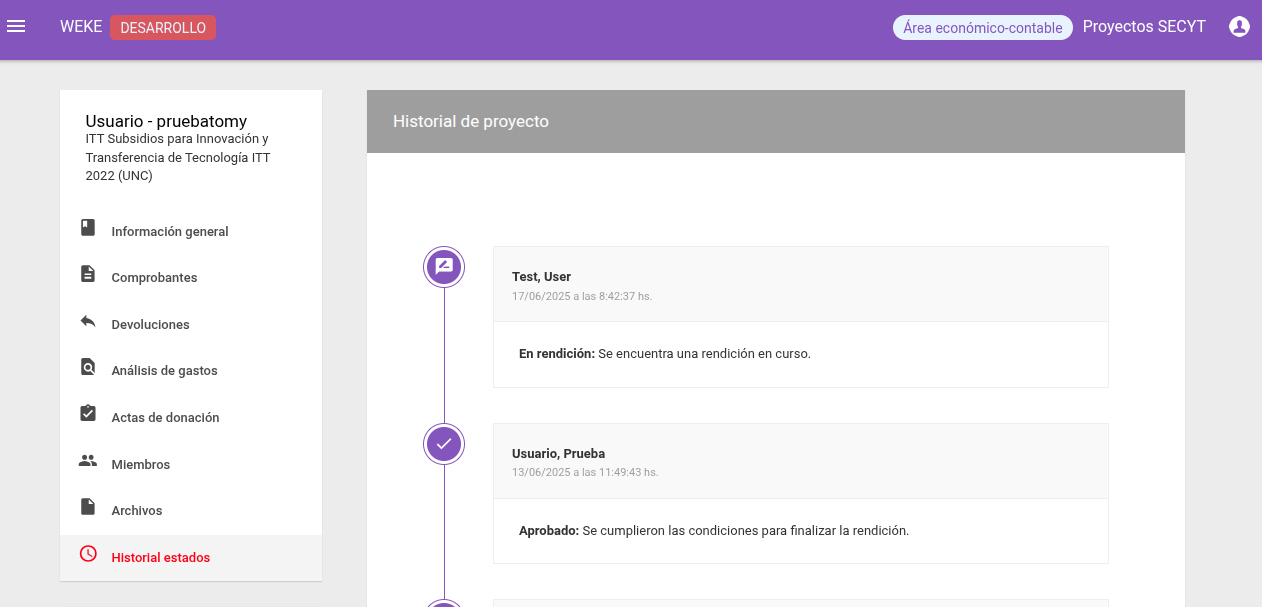Click the document icon beside Comprobantes
Image resolution: width=1262 pixels, height=607 pixels.
(x=88, y=274)
